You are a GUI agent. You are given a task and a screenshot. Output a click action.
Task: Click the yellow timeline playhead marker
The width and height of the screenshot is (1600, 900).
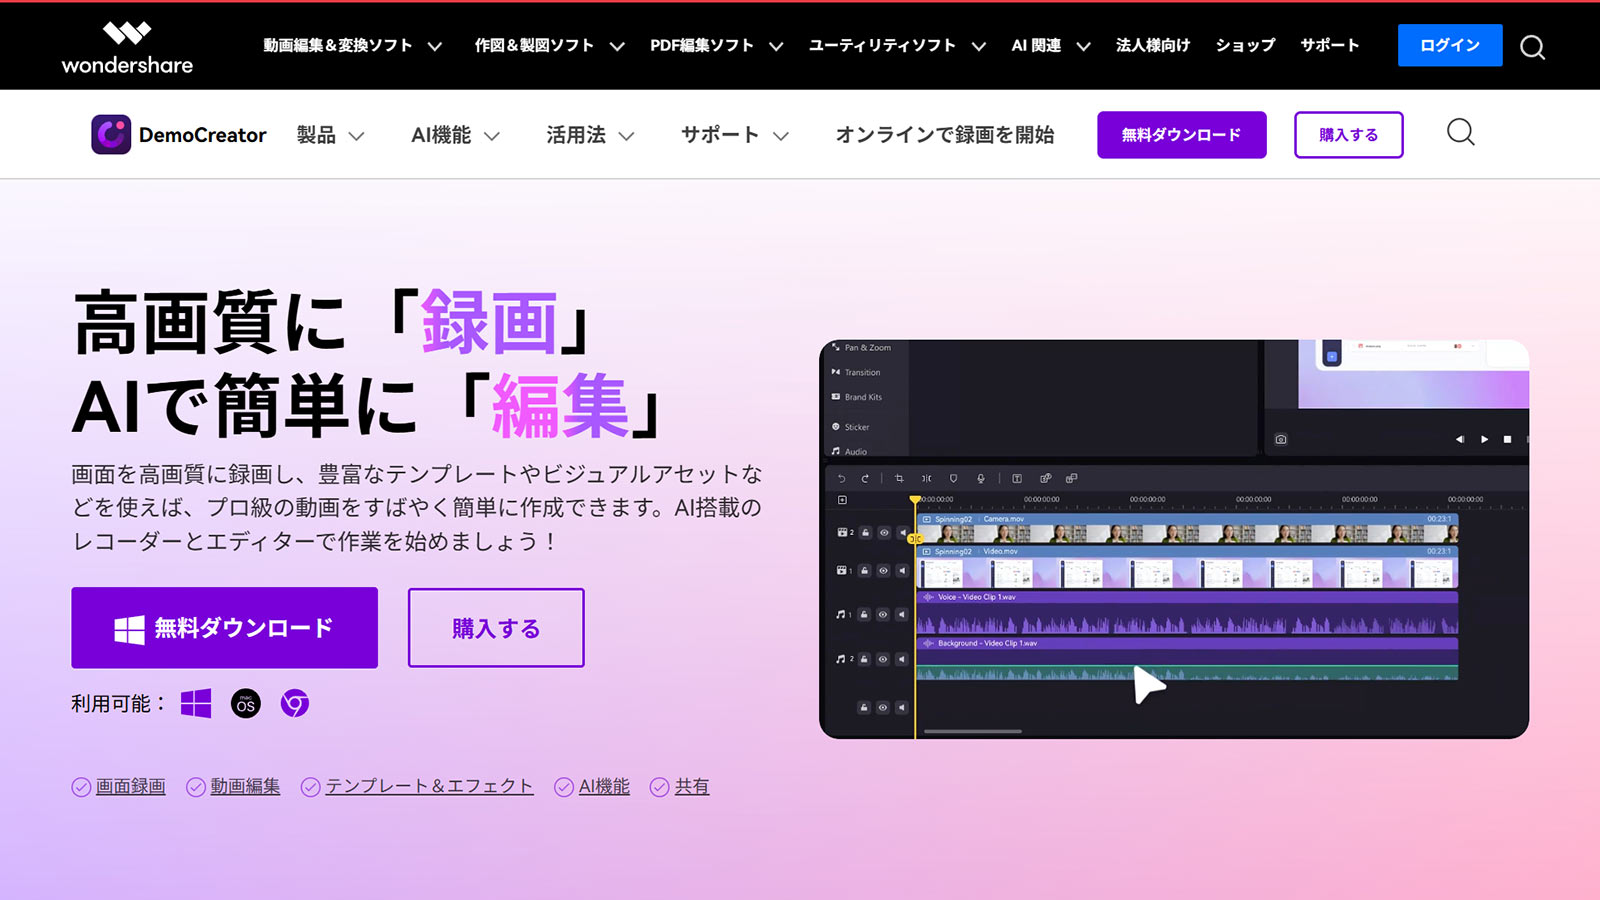click(x=915, y=499)
